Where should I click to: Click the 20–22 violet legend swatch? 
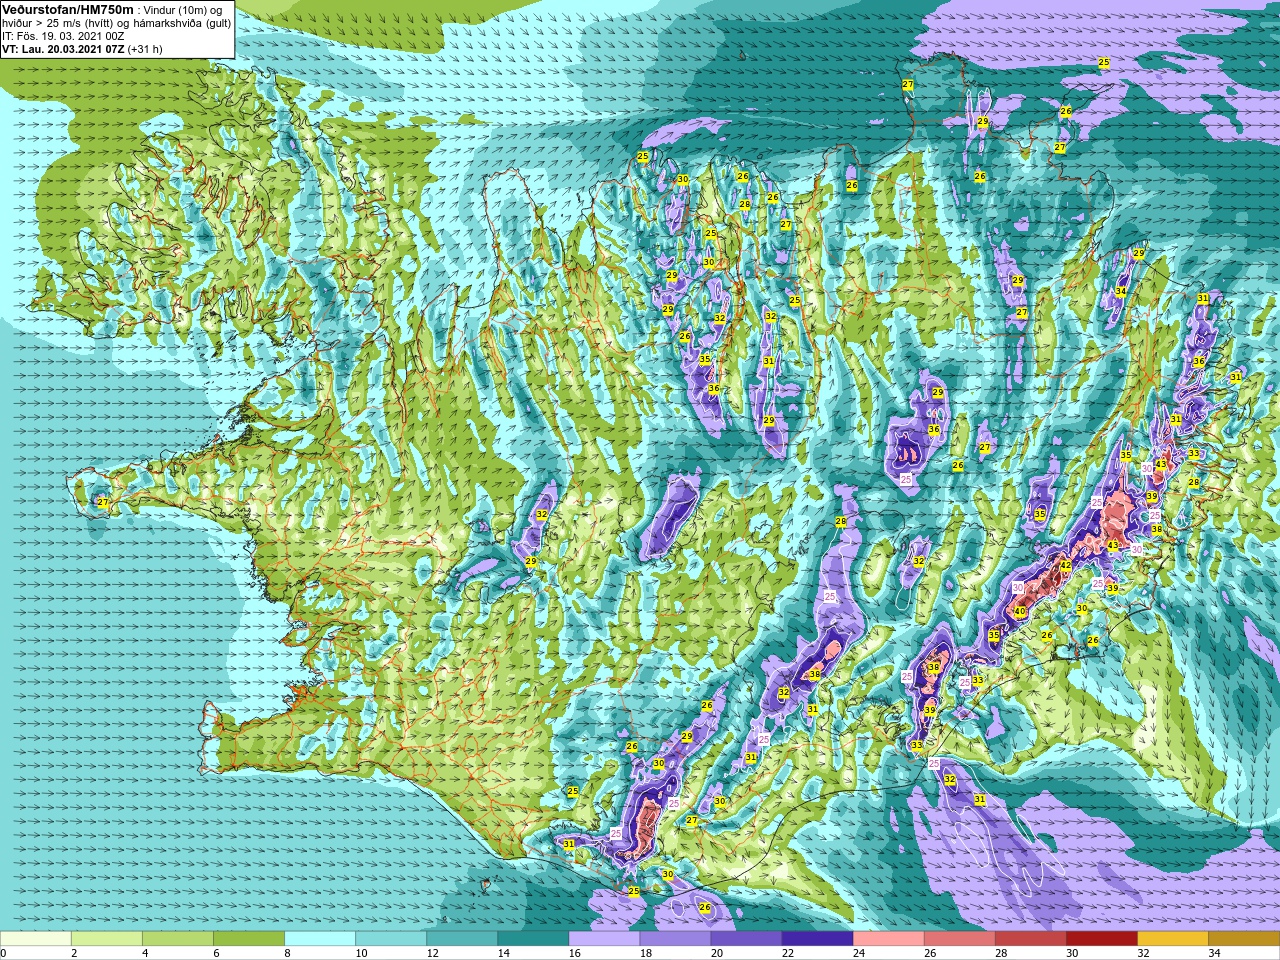[746, 939]
